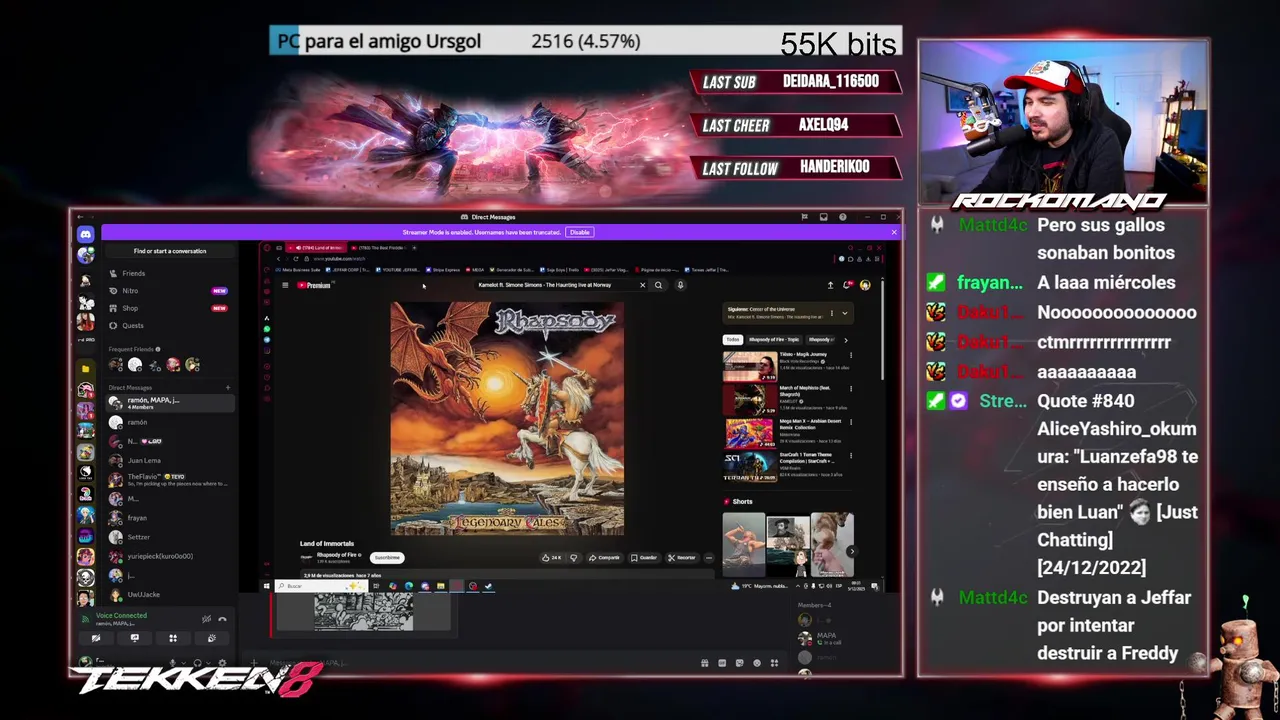
Task: Reload the YouTube page
Action: [296, 259]
